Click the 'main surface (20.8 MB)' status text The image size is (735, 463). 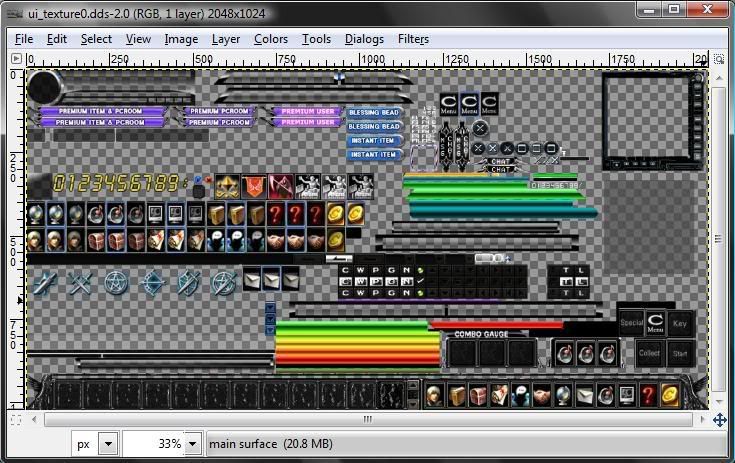(270, 443)
